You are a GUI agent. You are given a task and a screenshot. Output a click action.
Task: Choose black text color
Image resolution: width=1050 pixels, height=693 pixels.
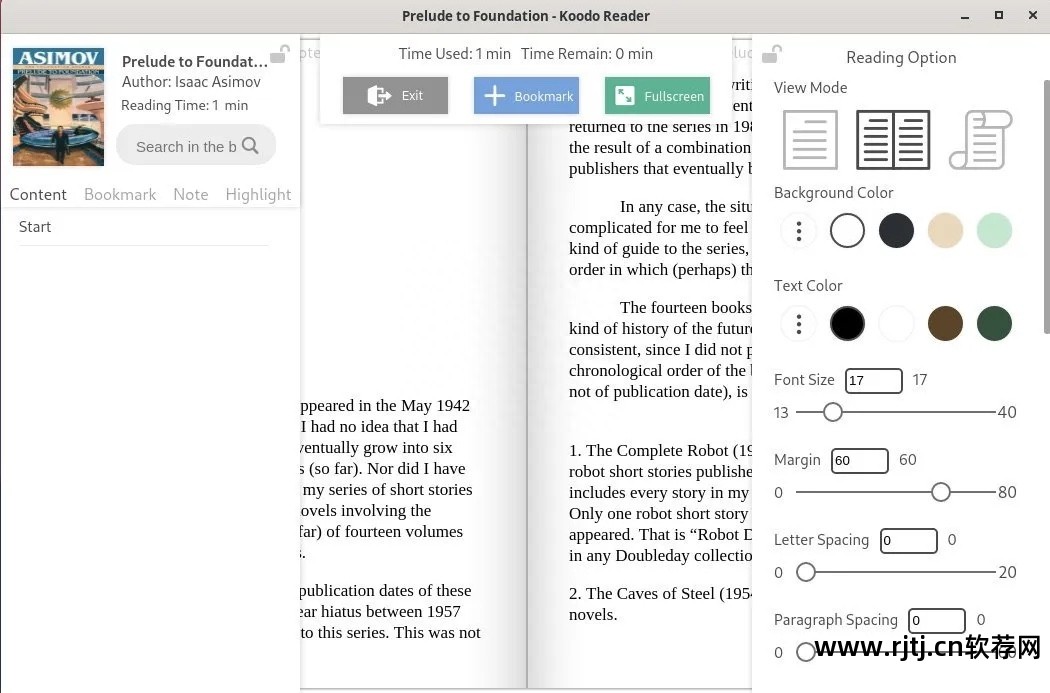point(847,324)
